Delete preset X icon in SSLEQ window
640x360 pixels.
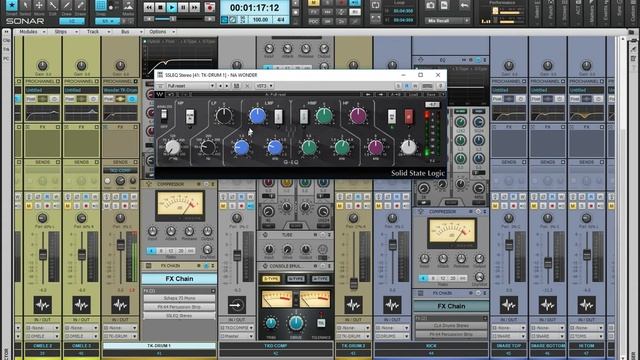tap(247, 86)
